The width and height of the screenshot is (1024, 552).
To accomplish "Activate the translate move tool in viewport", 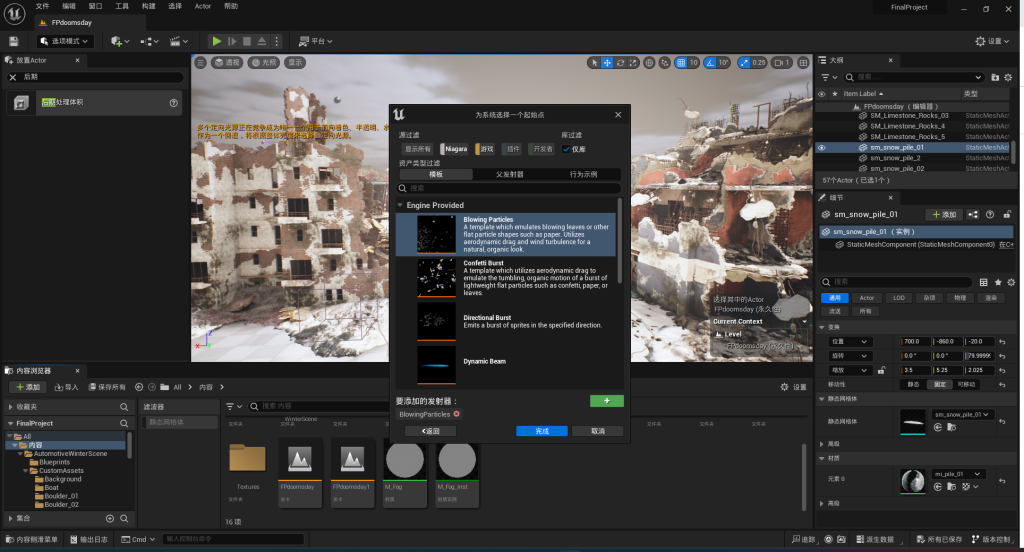I will pos(607,63).
